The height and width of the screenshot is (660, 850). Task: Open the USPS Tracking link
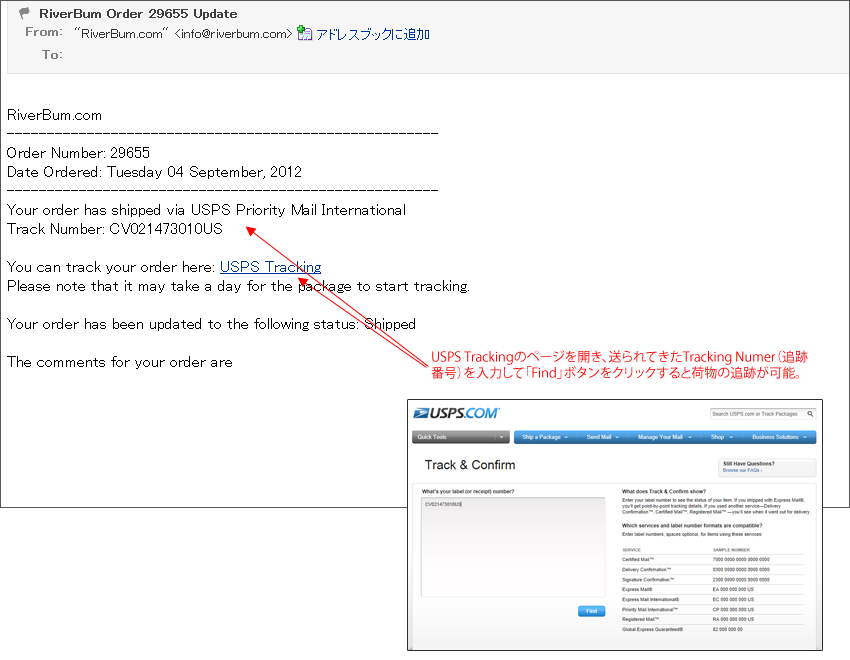271,267
